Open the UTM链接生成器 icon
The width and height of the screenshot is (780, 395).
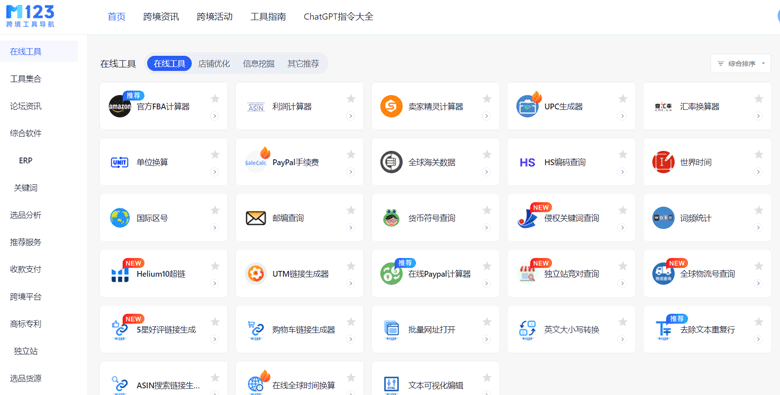point(256,274)
